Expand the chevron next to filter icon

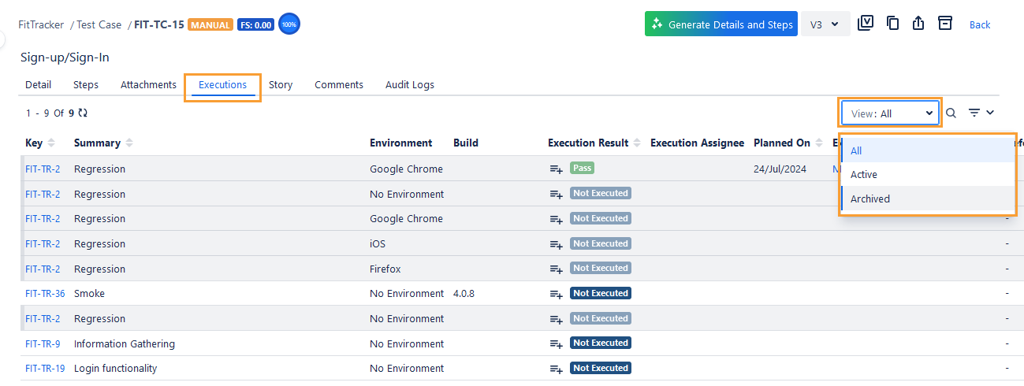(990, 112)
